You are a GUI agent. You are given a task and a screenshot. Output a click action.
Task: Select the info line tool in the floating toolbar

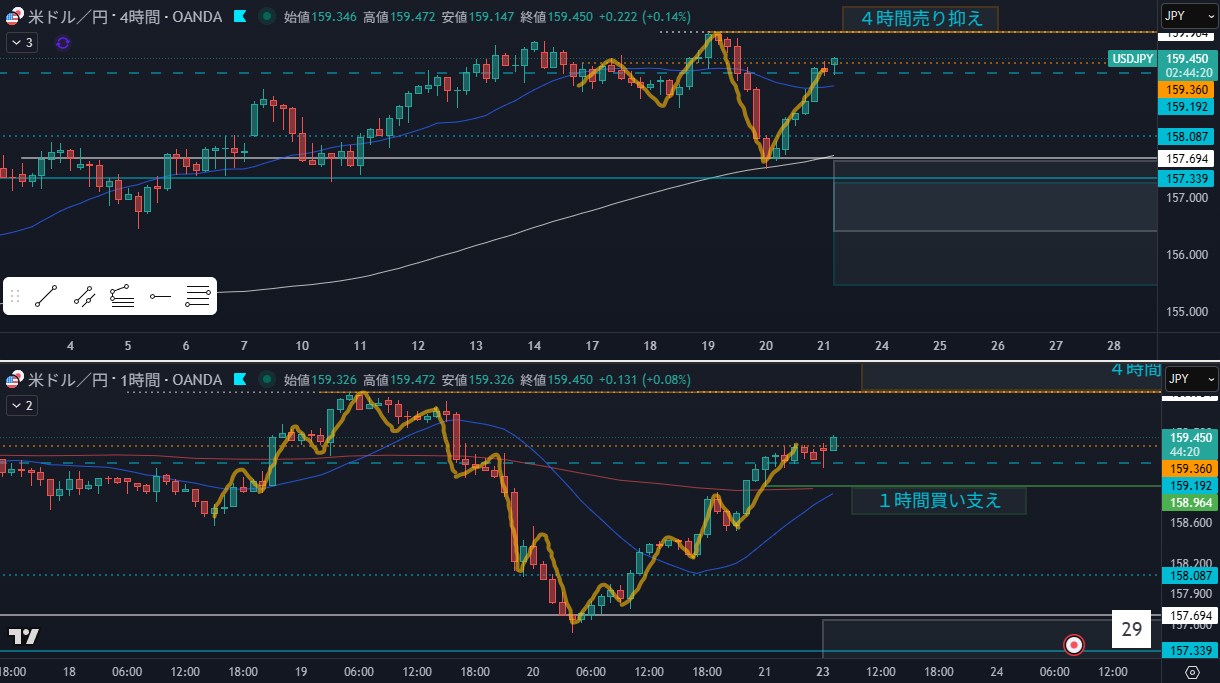point(84,296)
